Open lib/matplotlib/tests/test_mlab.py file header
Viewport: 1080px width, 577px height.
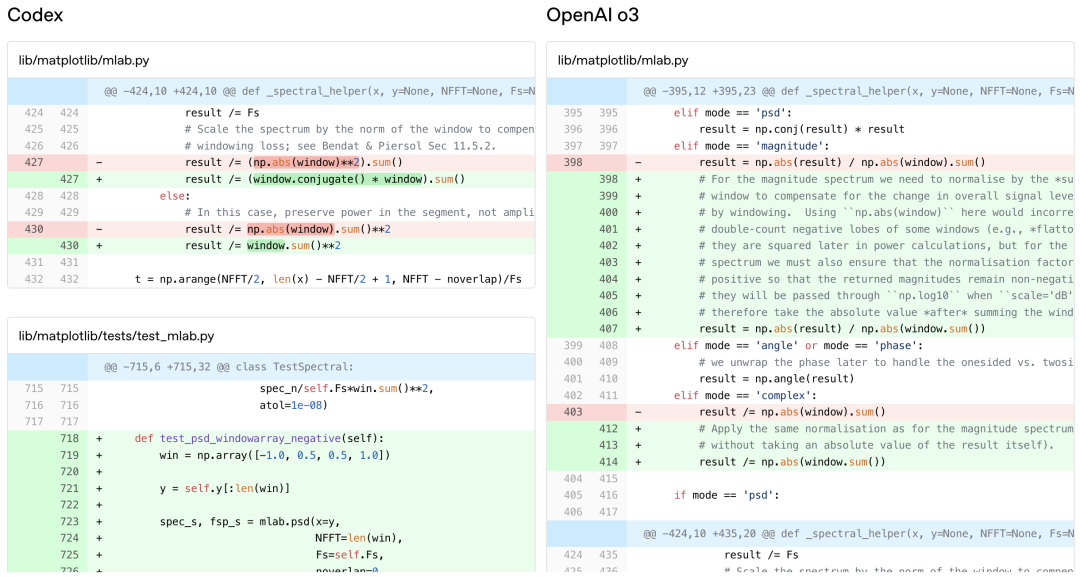[x=271, y=336]
